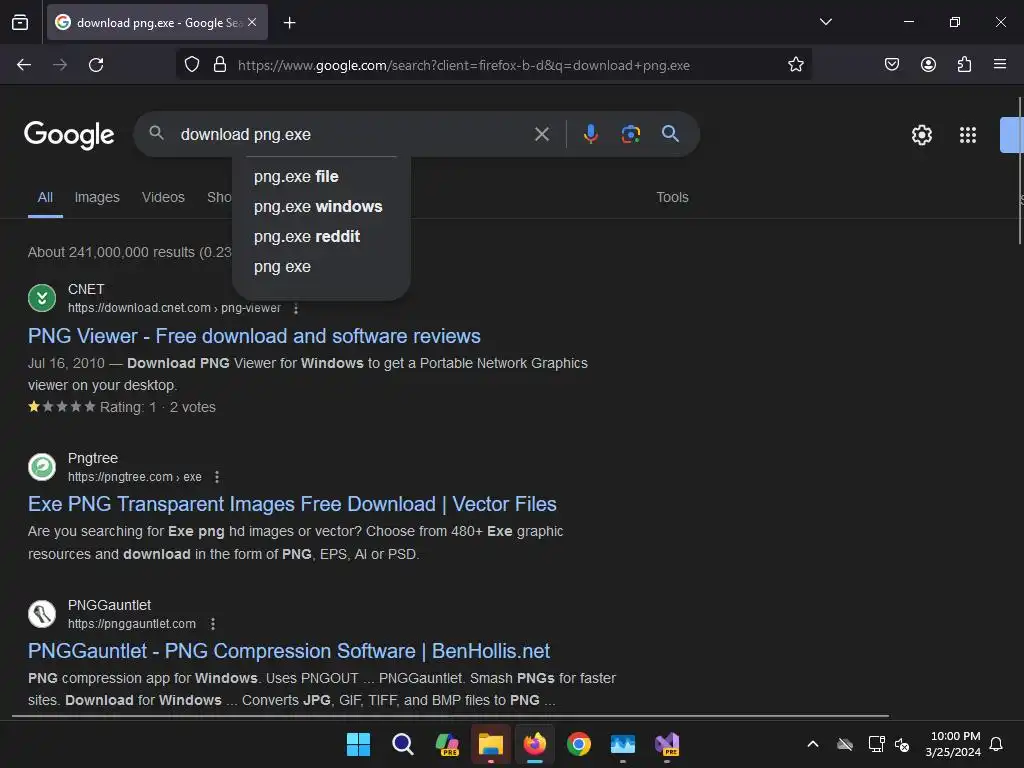Switch to Firefox in the taskbar
1024x768 pixels.
[535, 744]
